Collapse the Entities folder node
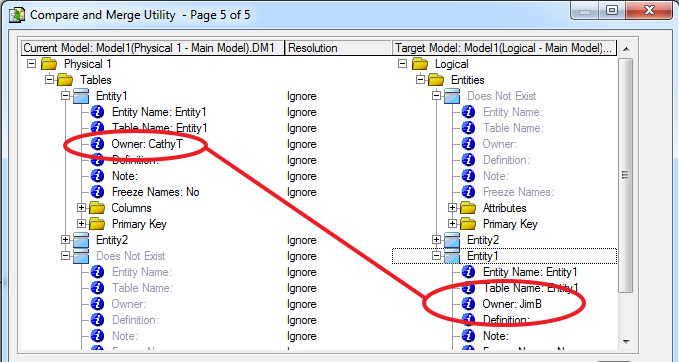The height and width of the screenshot is (362, 679). (420, 80)
